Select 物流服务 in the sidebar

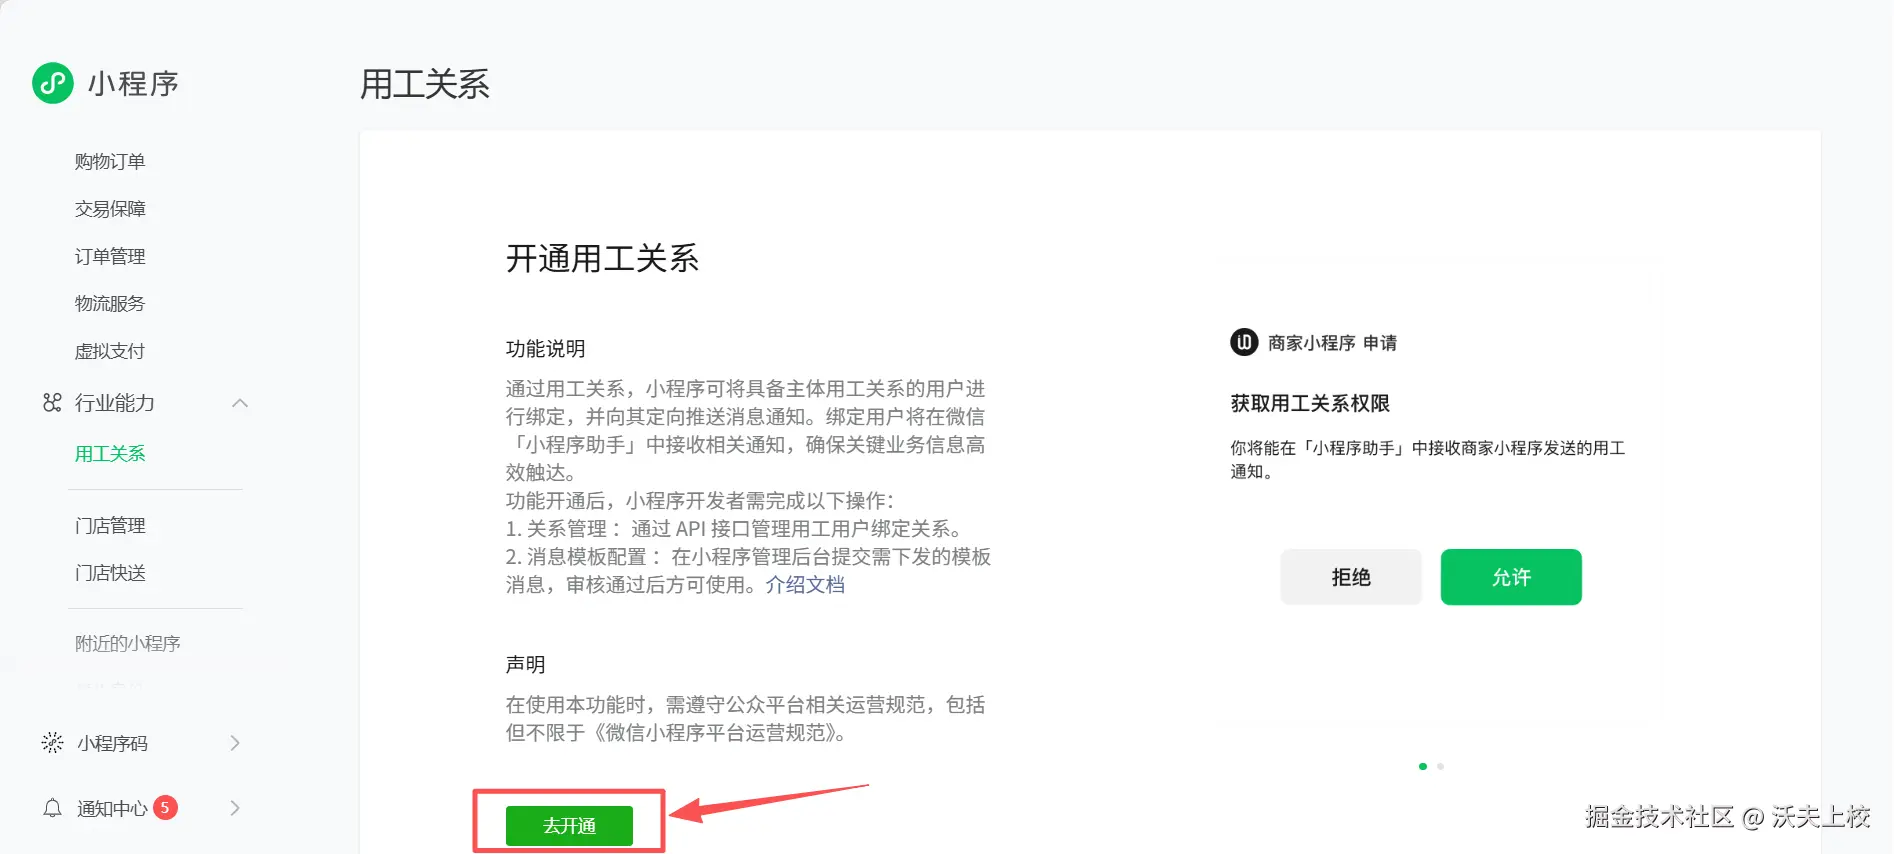(x=110, y=303)
